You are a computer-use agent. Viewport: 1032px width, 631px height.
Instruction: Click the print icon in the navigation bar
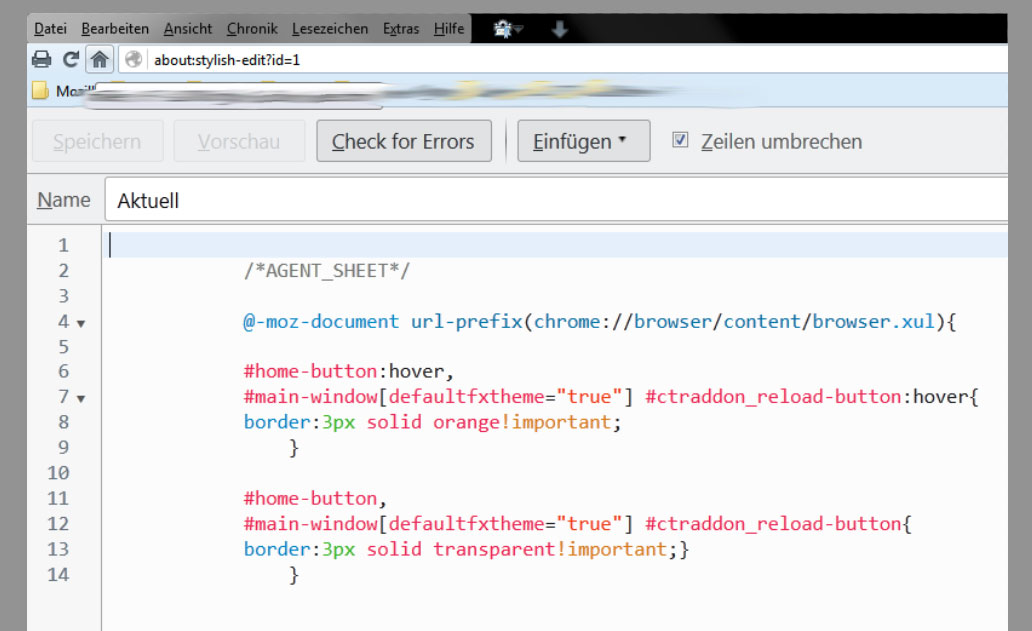(x=41, y=60)
